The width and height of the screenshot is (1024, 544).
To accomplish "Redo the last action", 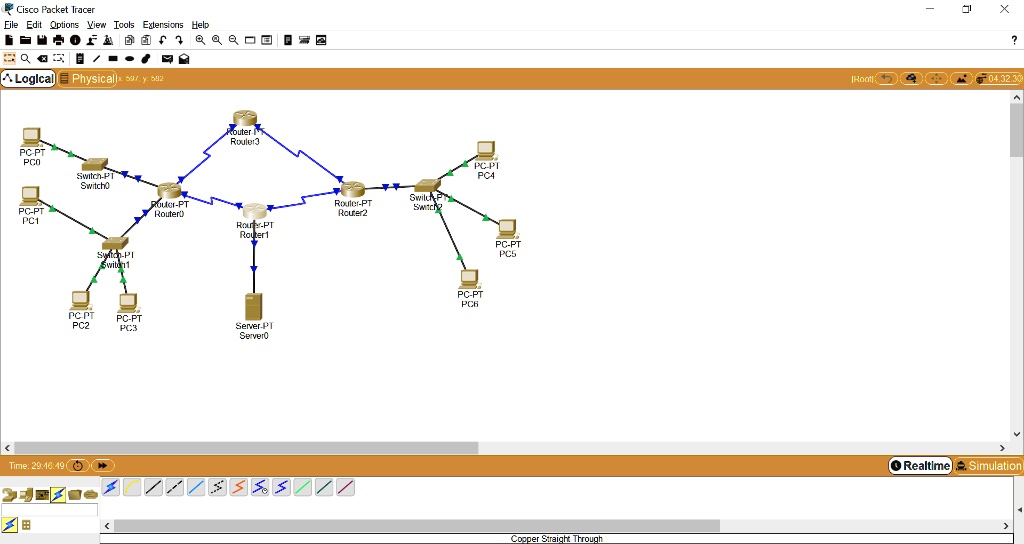I will [x=179, y=40].
